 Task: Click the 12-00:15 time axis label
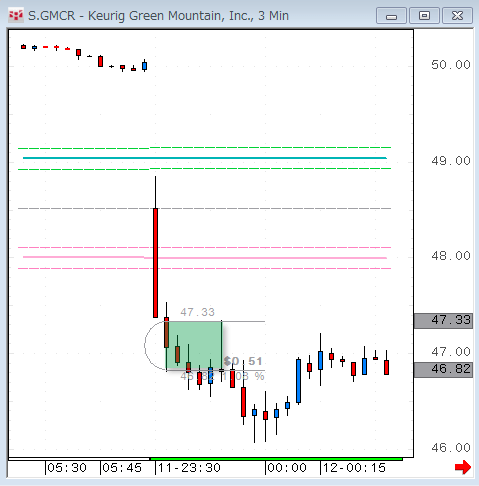tap(354, 468)
